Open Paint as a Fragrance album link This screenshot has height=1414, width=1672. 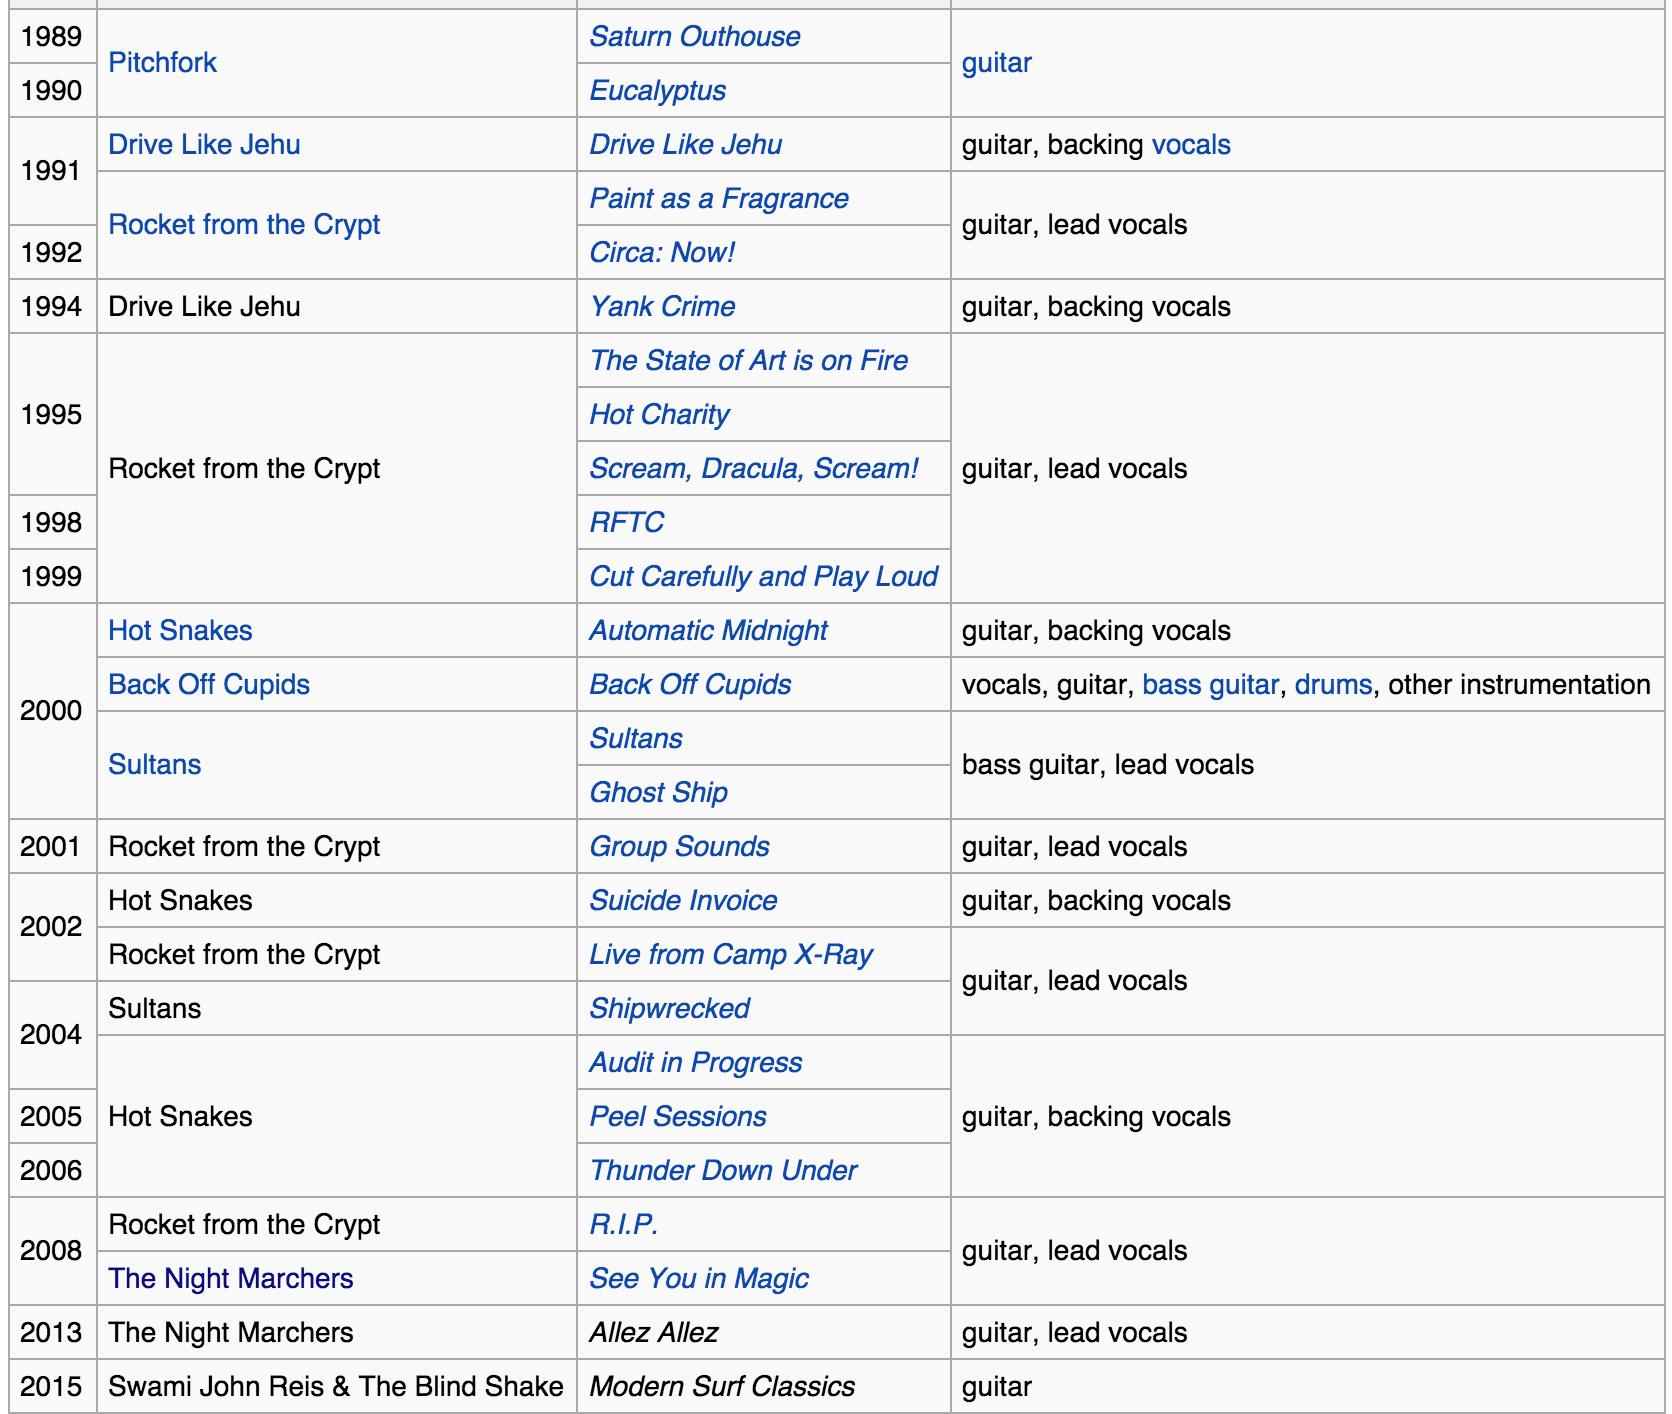click(719, 199)
